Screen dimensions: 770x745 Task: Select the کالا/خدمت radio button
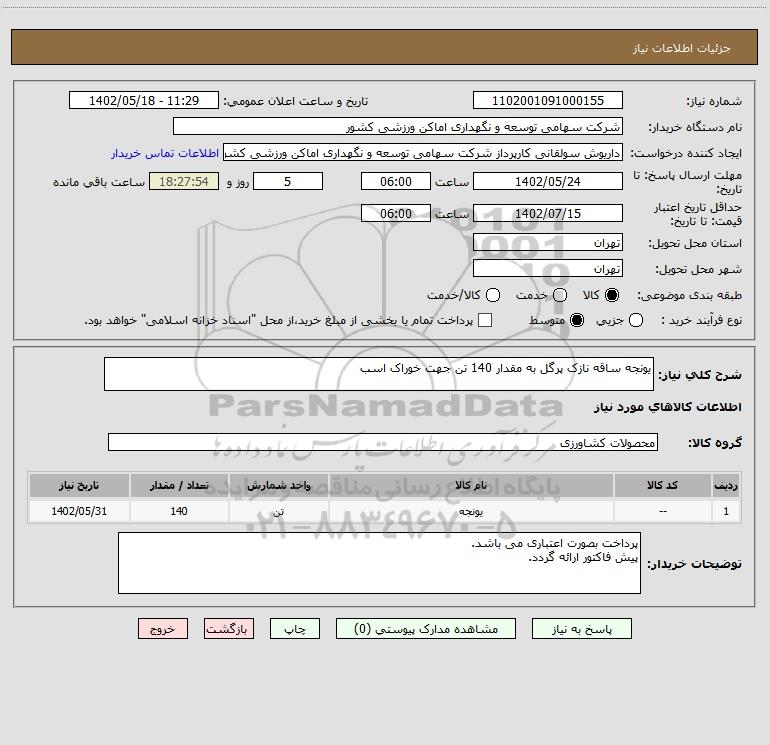[493, 295]
